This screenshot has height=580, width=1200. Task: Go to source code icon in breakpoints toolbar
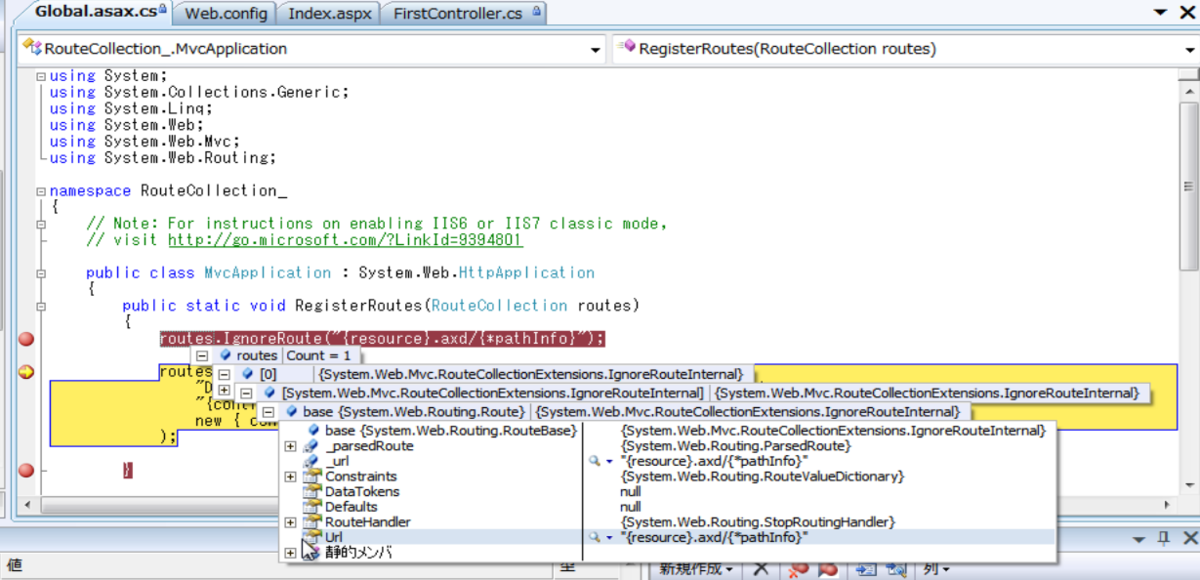867,569
